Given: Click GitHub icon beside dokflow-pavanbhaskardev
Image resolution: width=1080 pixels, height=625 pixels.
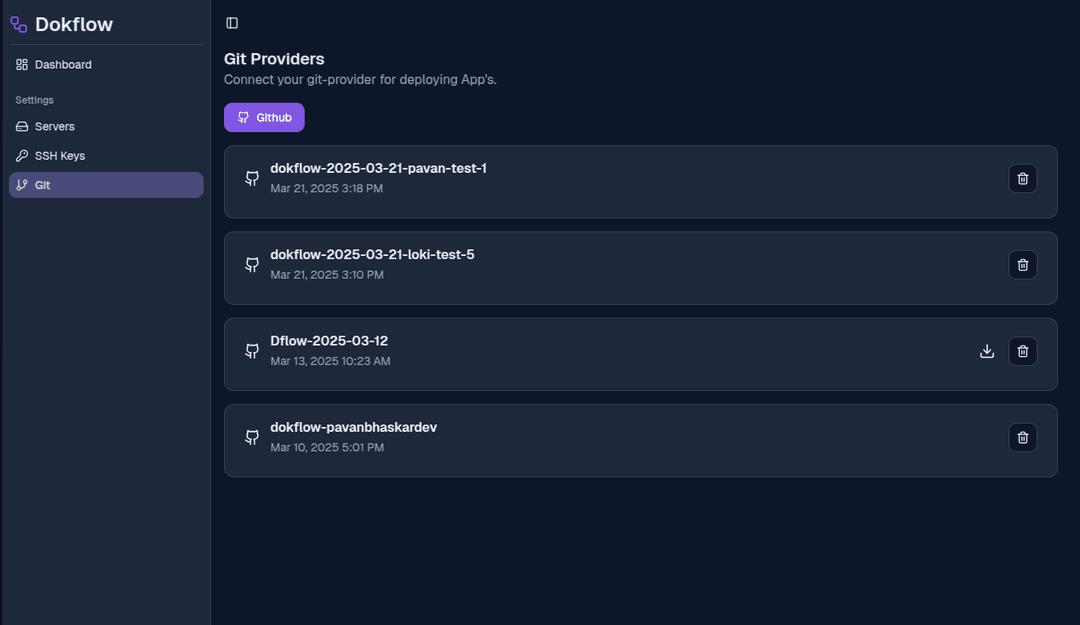Looking at the screenshot, I should click(x=252, y=438).
